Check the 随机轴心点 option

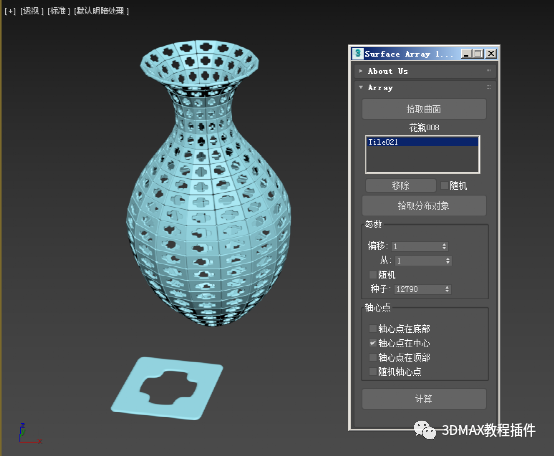coord(373,371)
